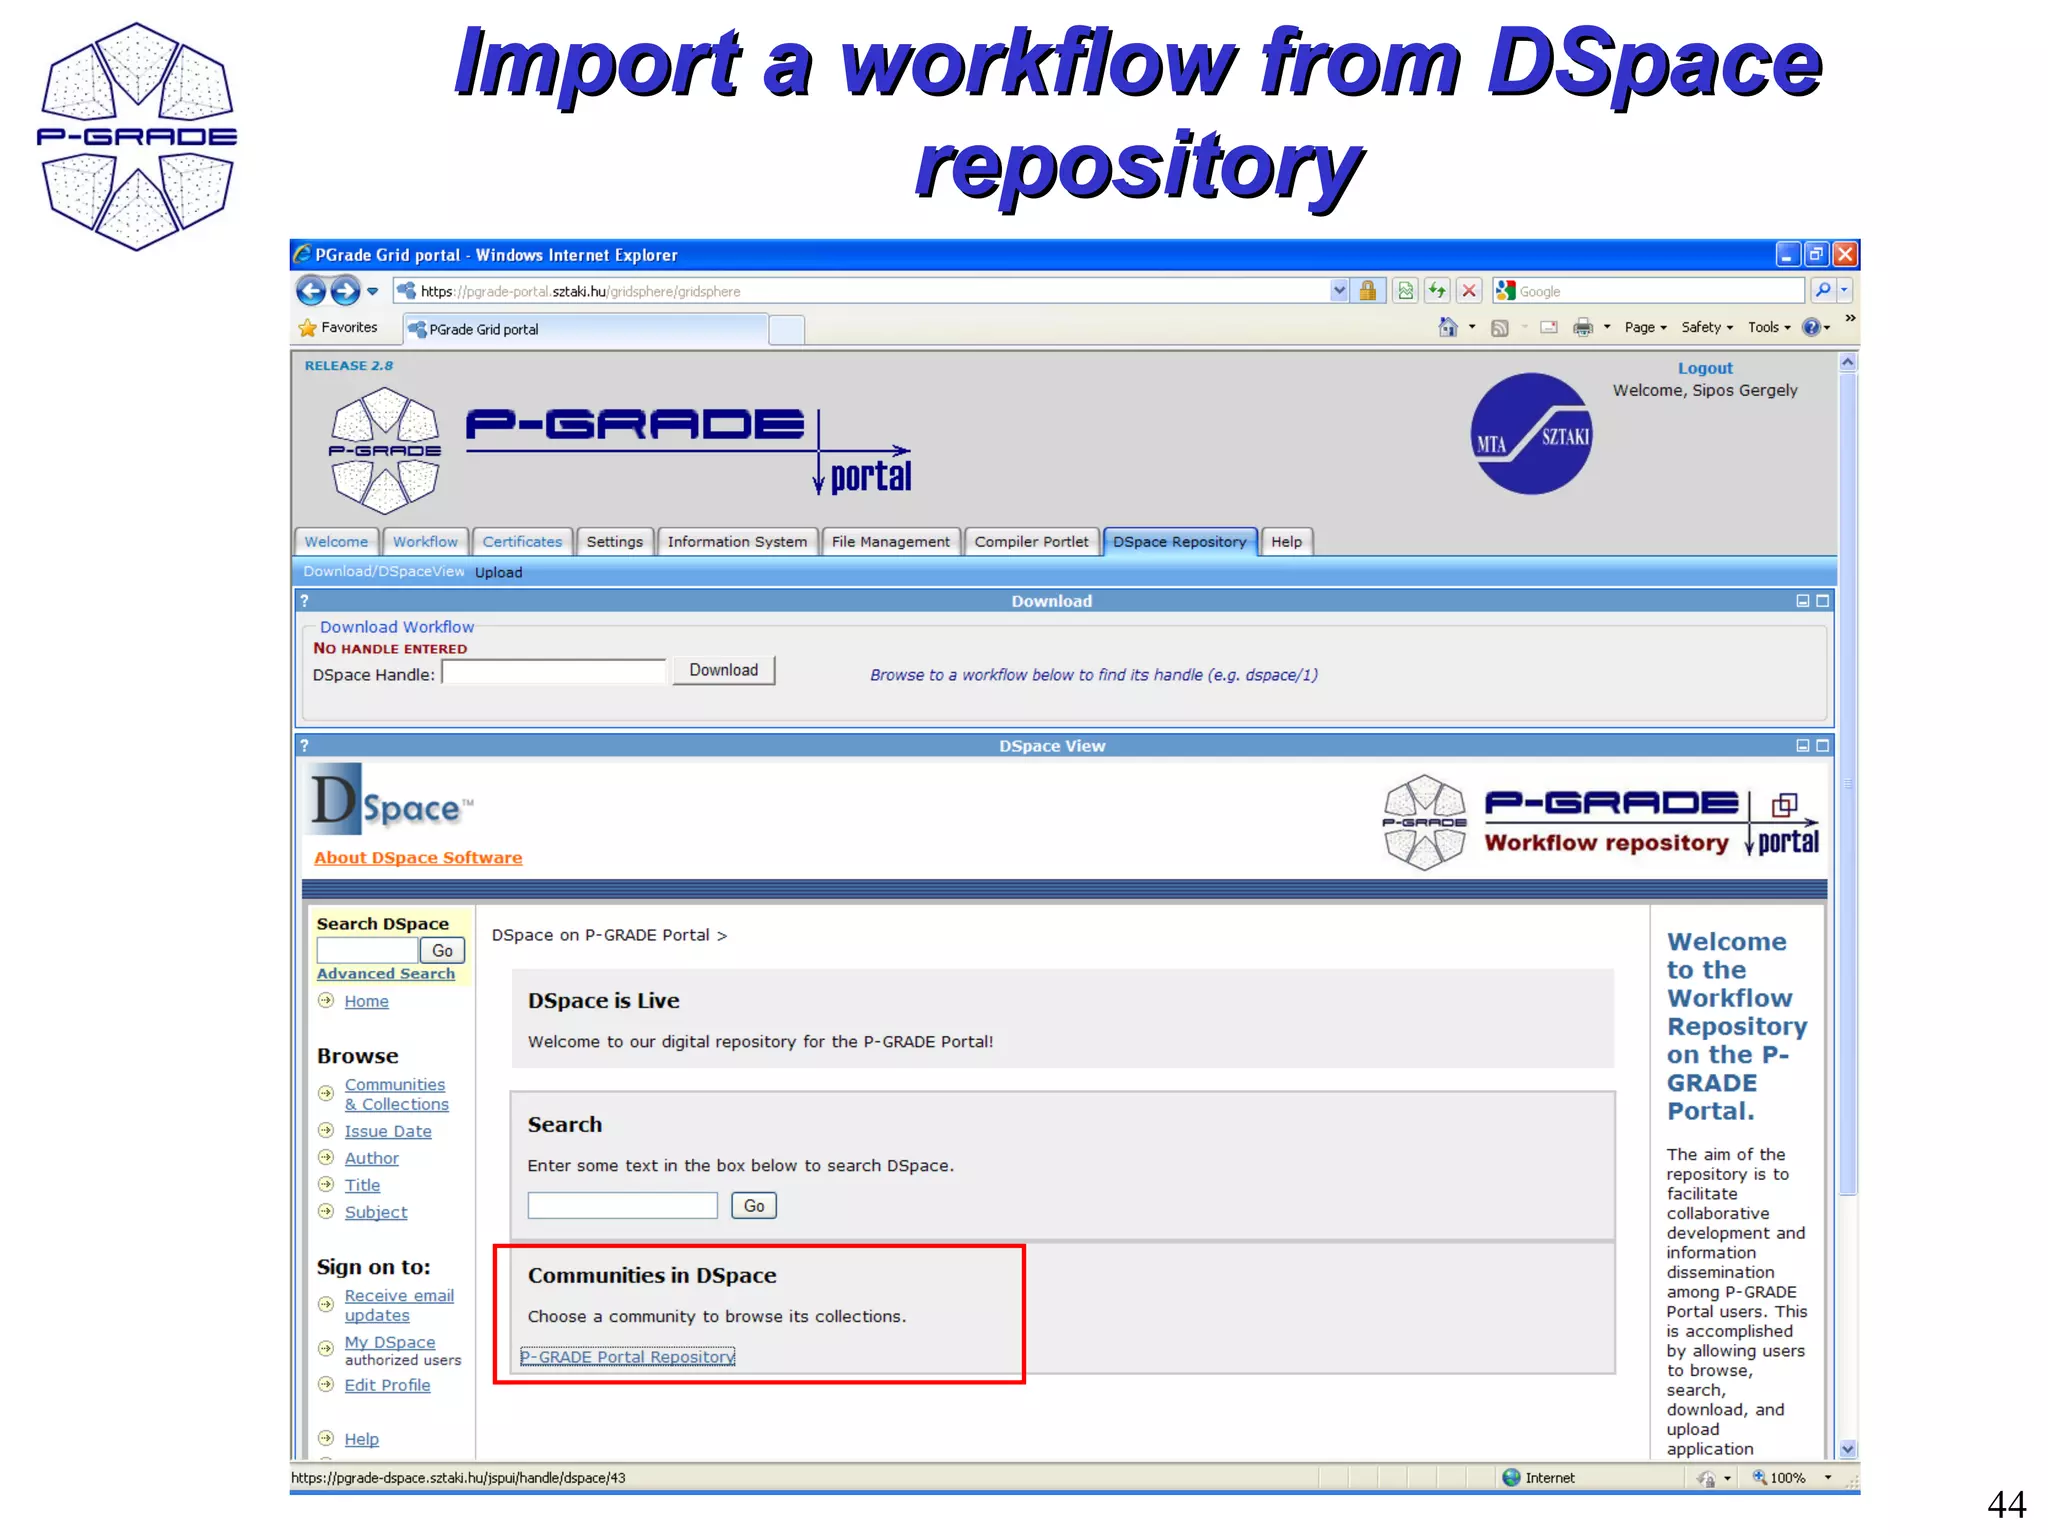
Task: Click the DSpace Handle text field
Action: (554, 672)
